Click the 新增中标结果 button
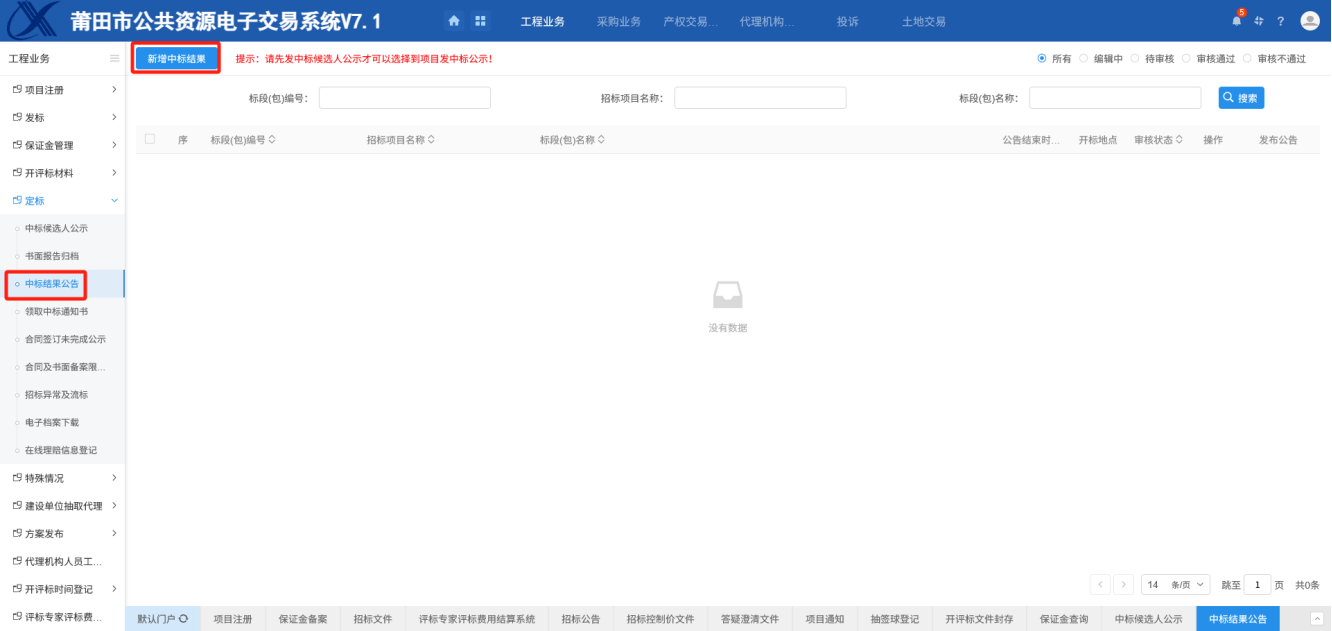The height and width of the screenshot is (631, 1332). tap(176, 59)
